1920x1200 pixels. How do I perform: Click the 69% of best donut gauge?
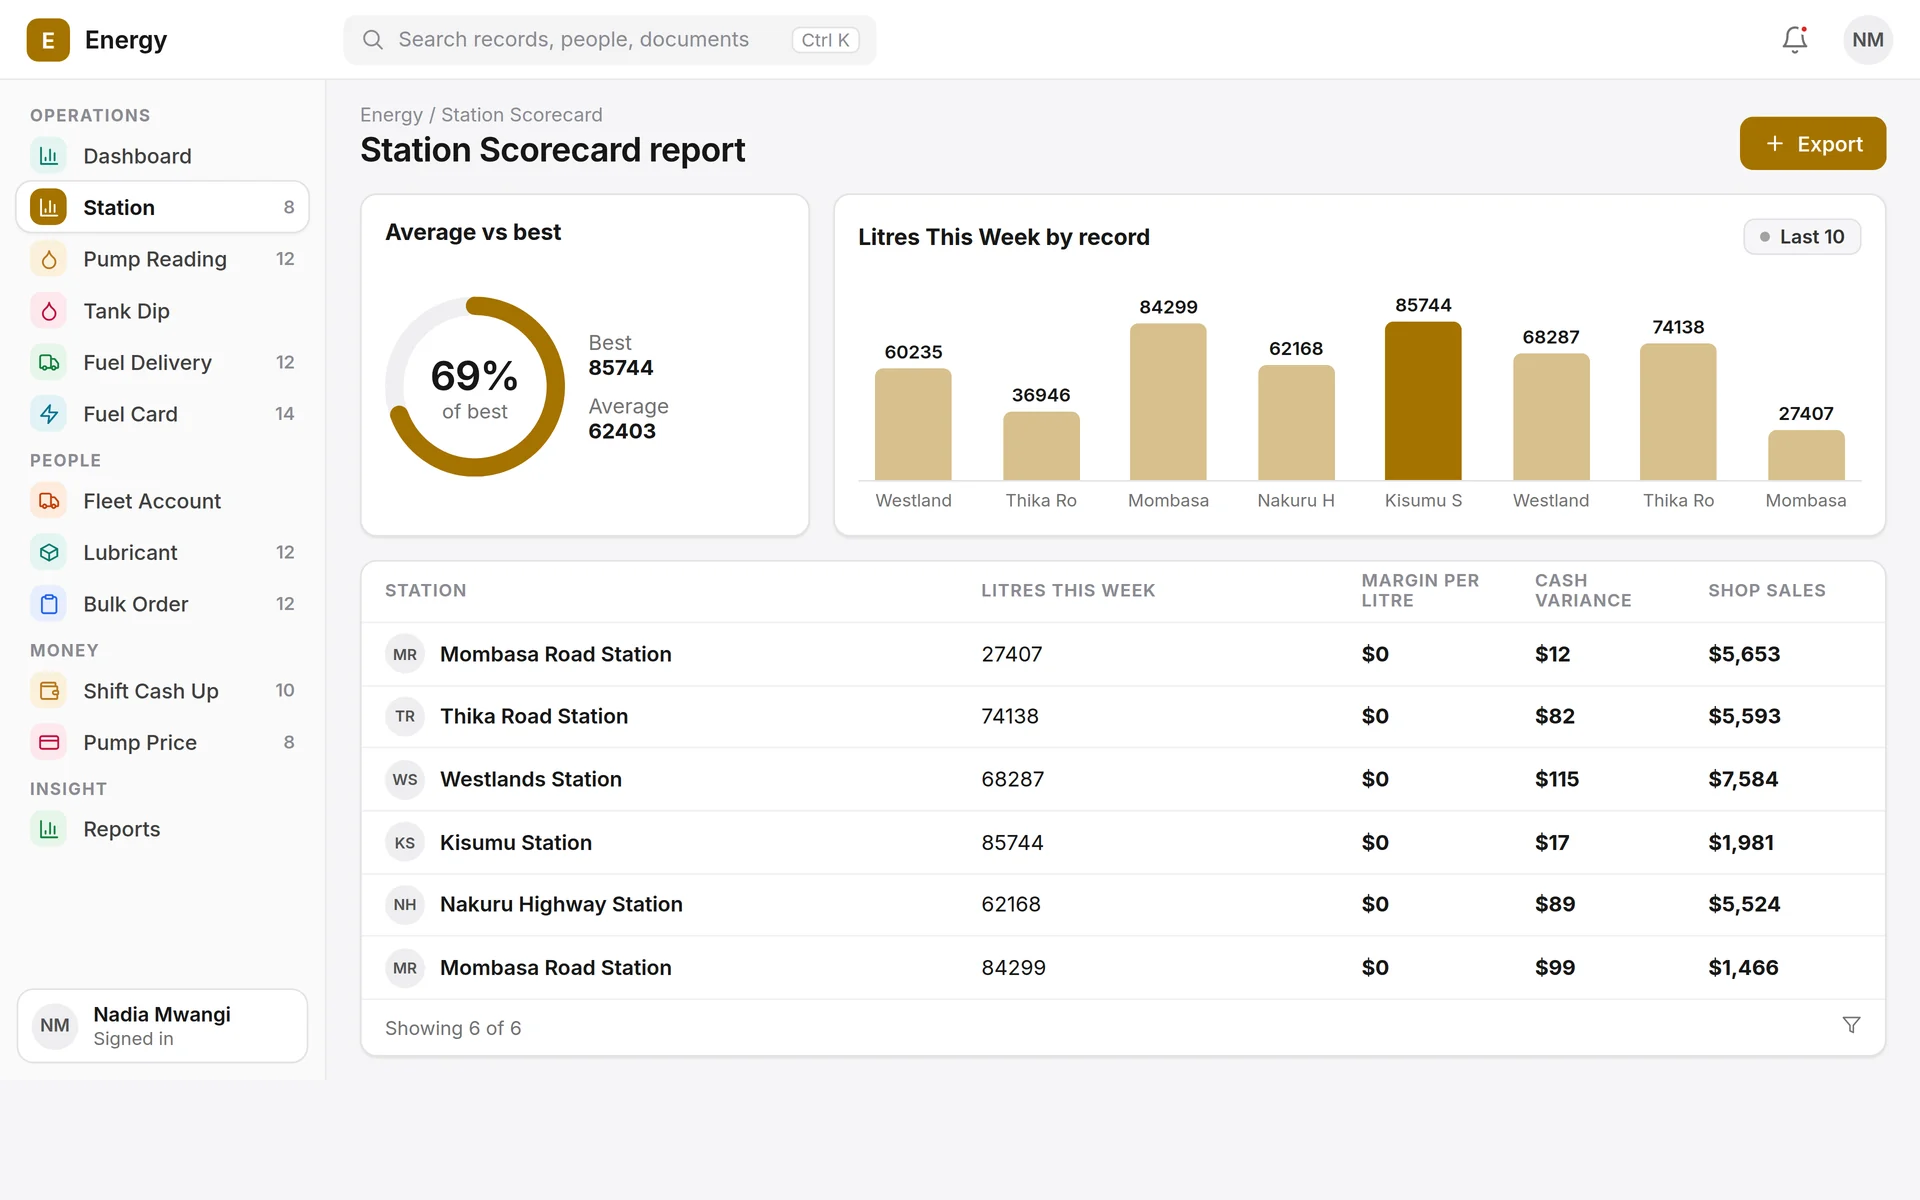475,386
